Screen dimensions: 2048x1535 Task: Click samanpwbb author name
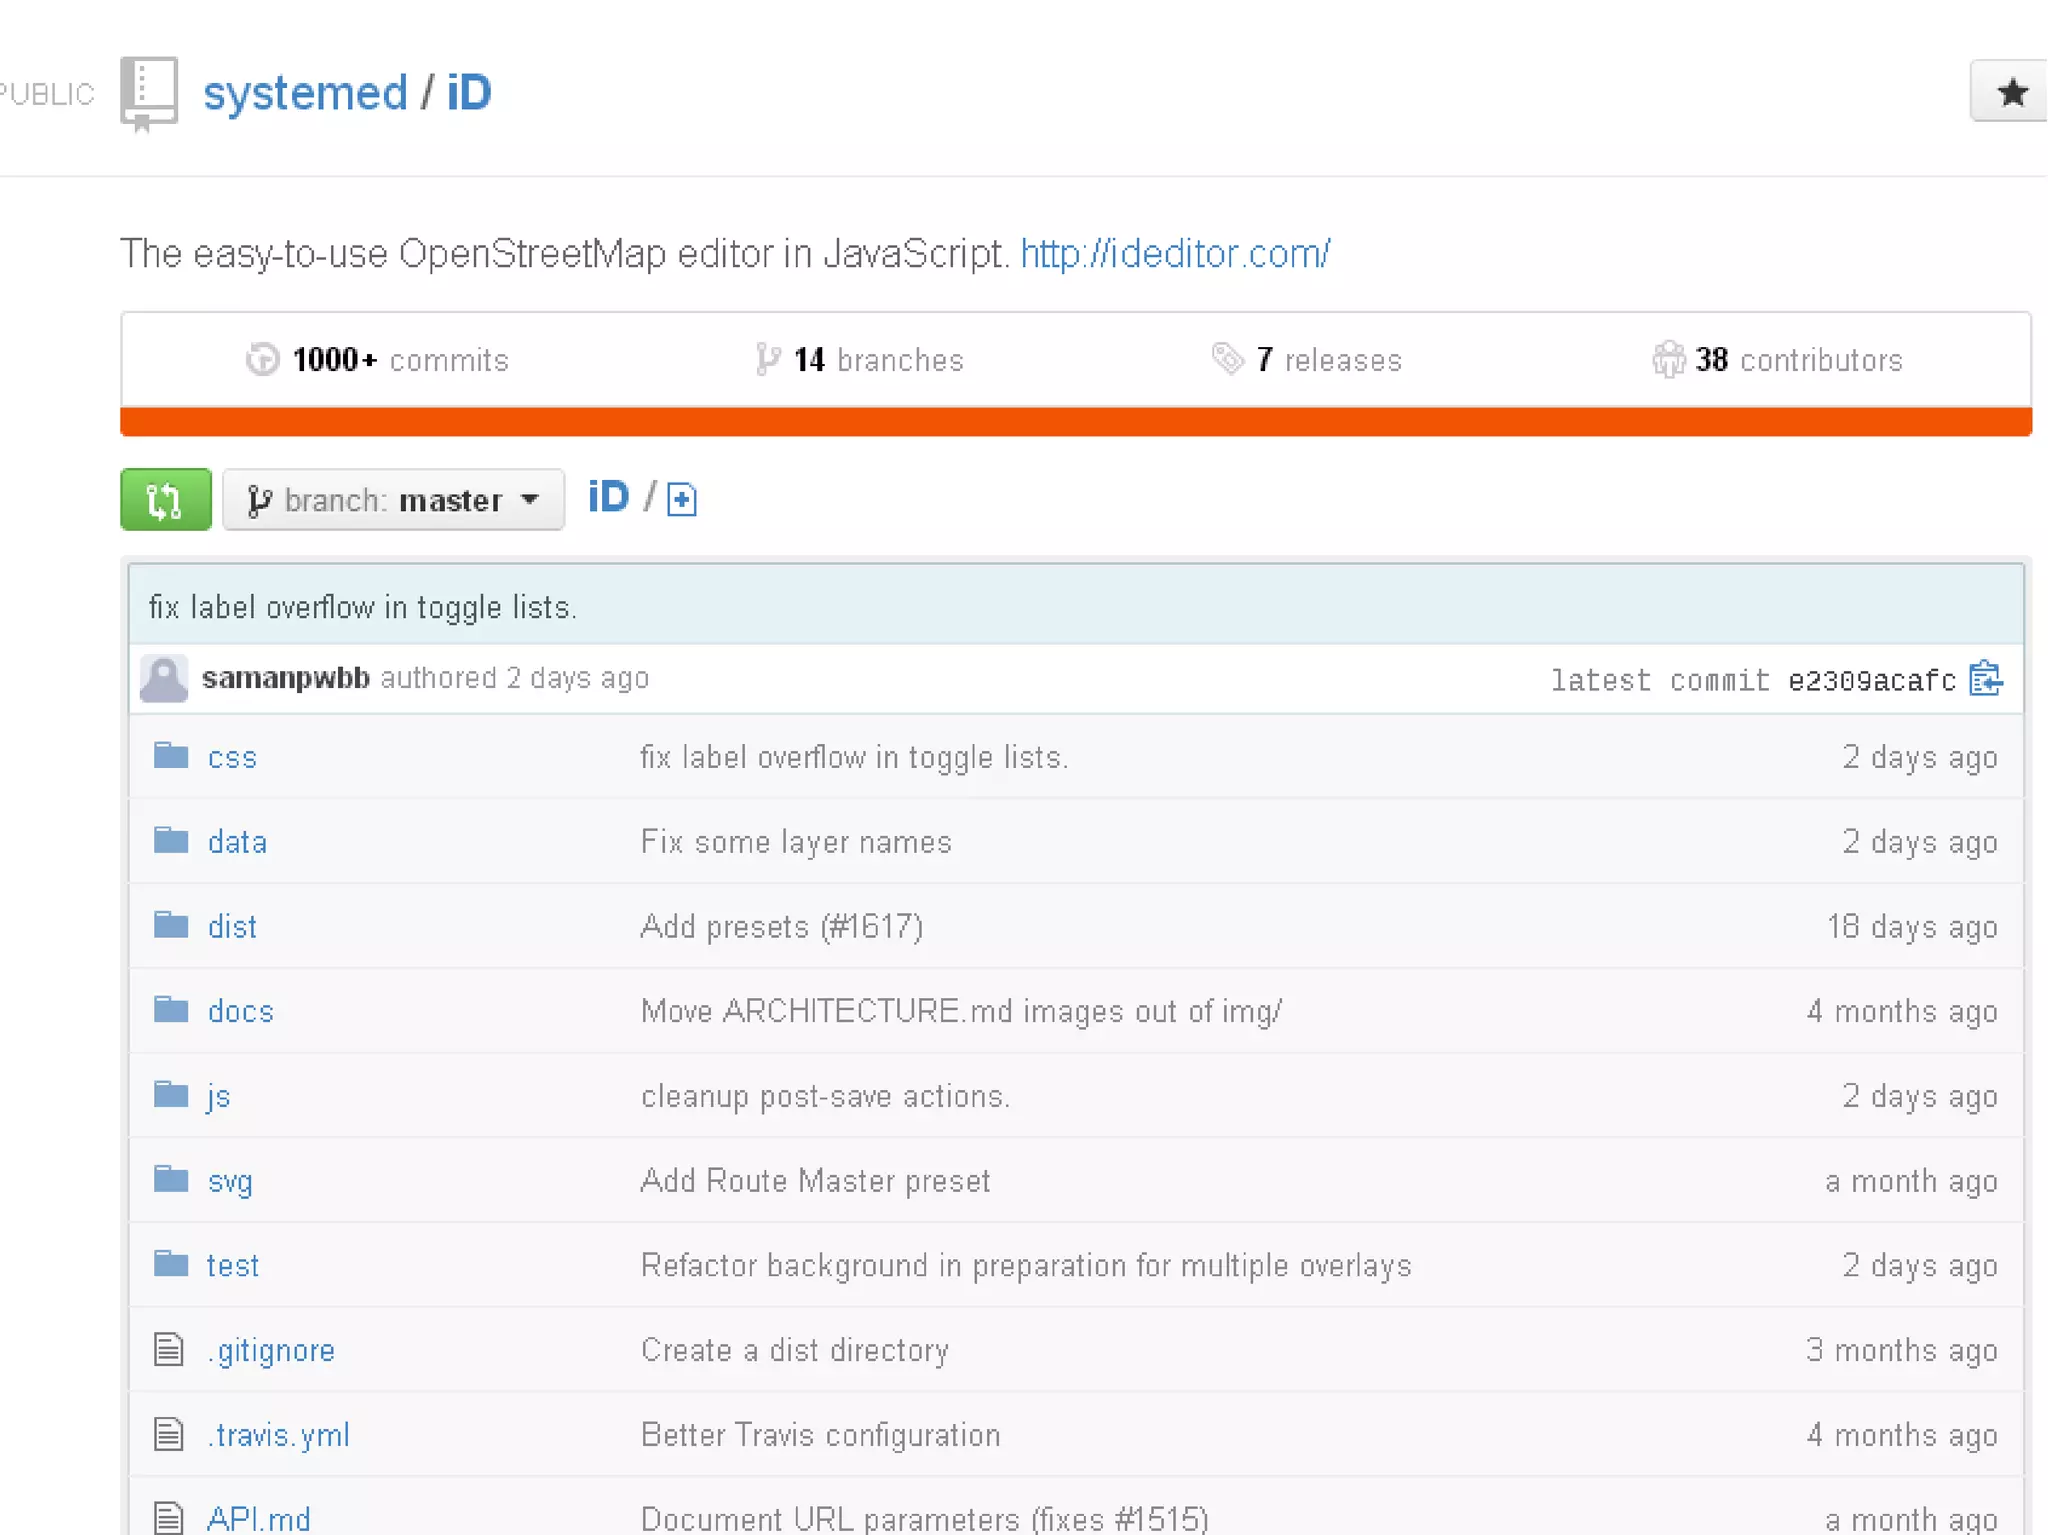pos(286,678)
